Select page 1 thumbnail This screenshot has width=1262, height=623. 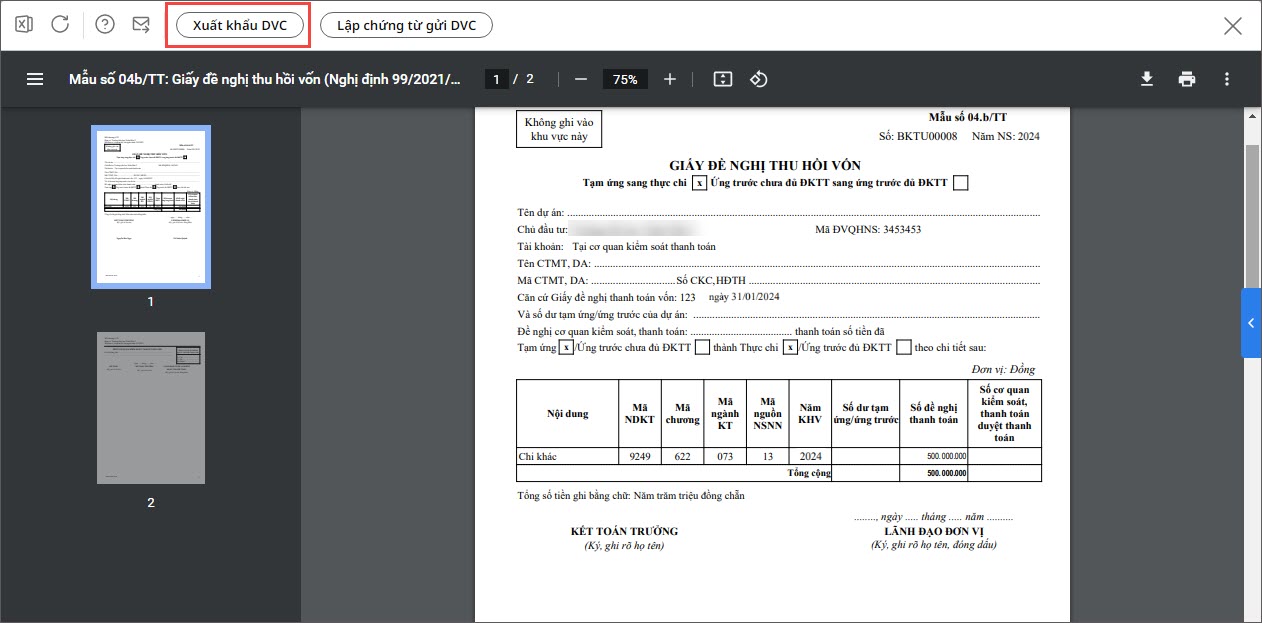pyautogui.click(x=151, y=206)
